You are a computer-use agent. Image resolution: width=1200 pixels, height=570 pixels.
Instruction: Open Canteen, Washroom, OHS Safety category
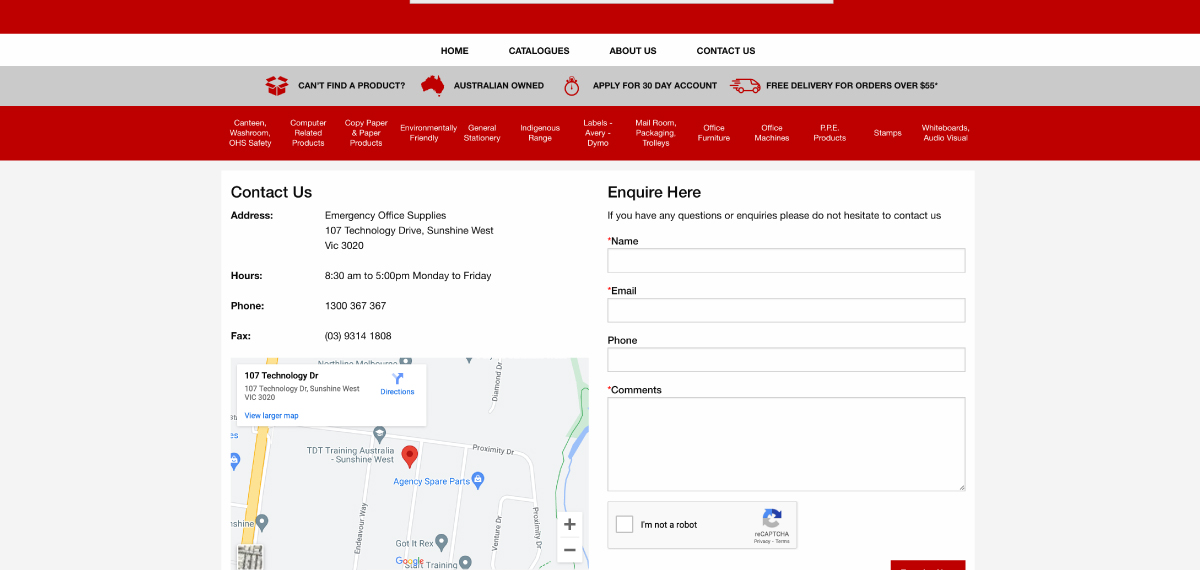tap(250, 133)
